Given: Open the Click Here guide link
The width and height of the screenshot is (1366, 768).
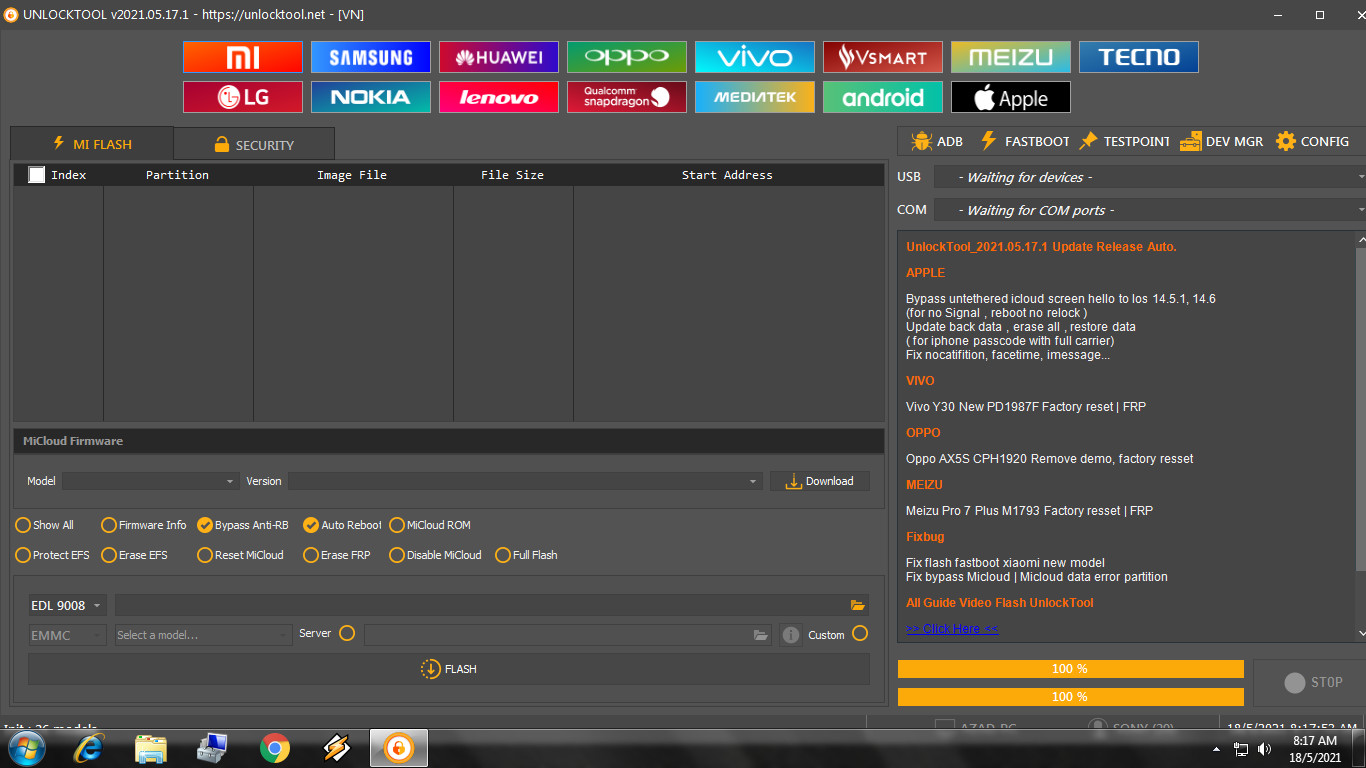Looking at the screenshot, I should [x=952, y=628].
